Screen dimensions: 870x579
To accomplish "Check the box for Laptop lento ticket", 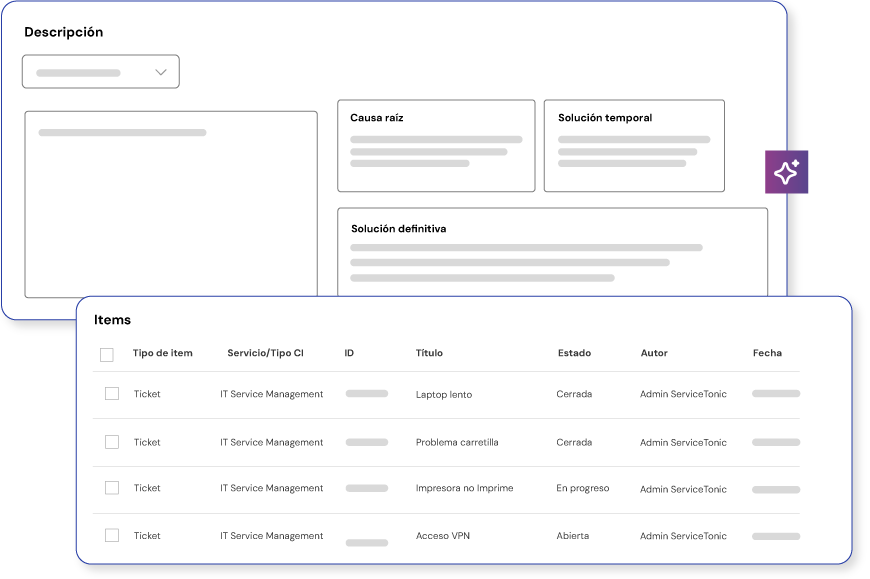I will coord(112,394).
